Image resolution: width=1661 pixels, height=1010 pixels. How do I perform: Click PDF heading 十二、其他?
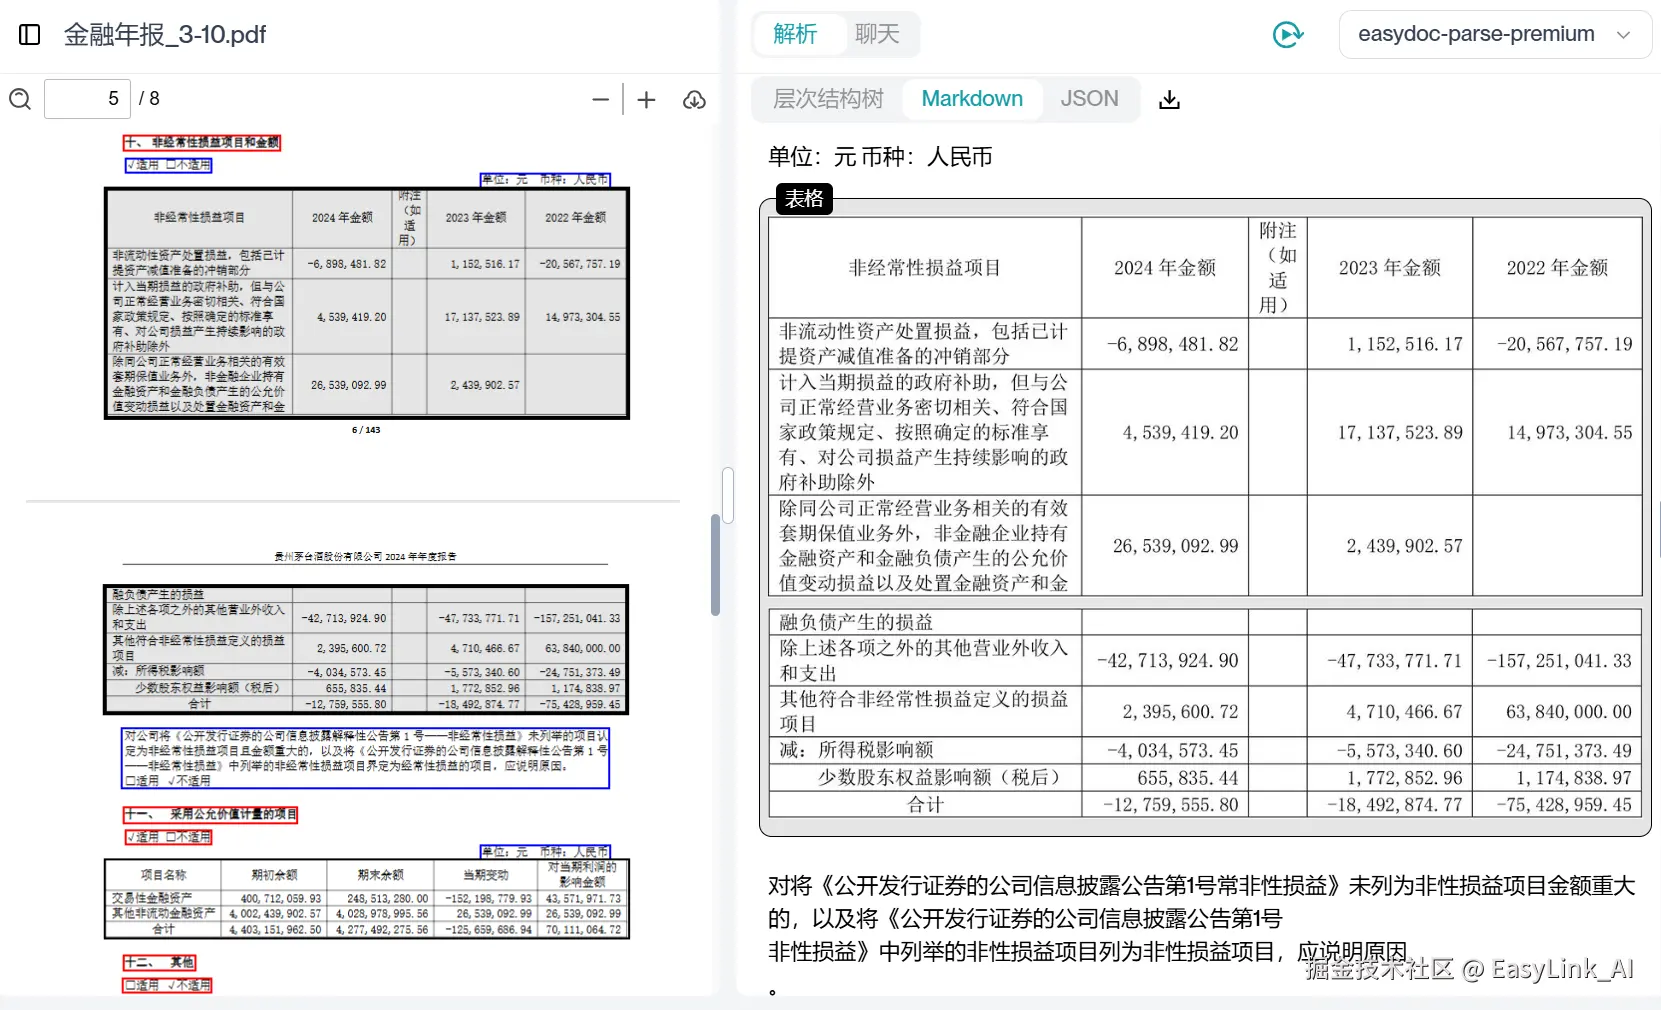[x=160, y=962]
